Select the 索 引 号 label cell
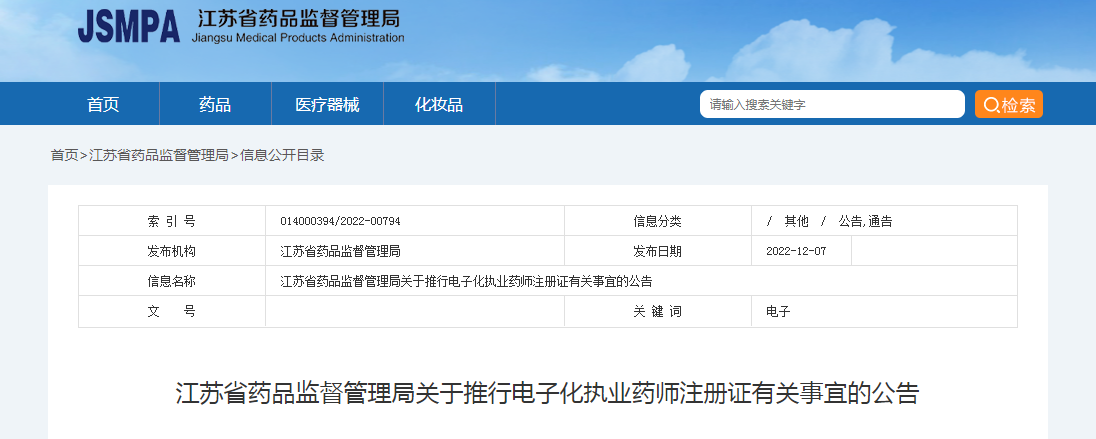Screen dimensions: 1096x439 point(172,222)
